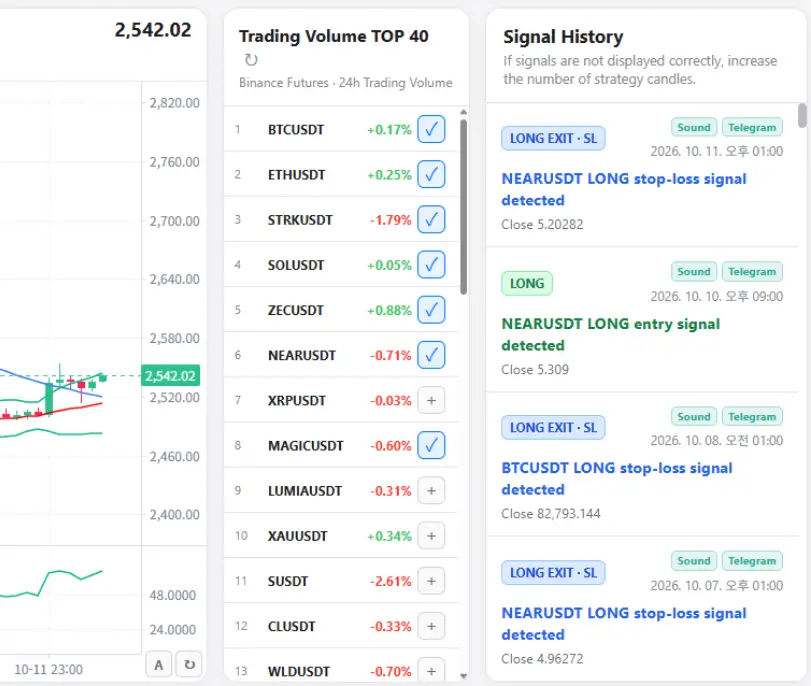Select ETHUSDT symbol in the volume list
The image size is (811, 686).
click(296, 175)
